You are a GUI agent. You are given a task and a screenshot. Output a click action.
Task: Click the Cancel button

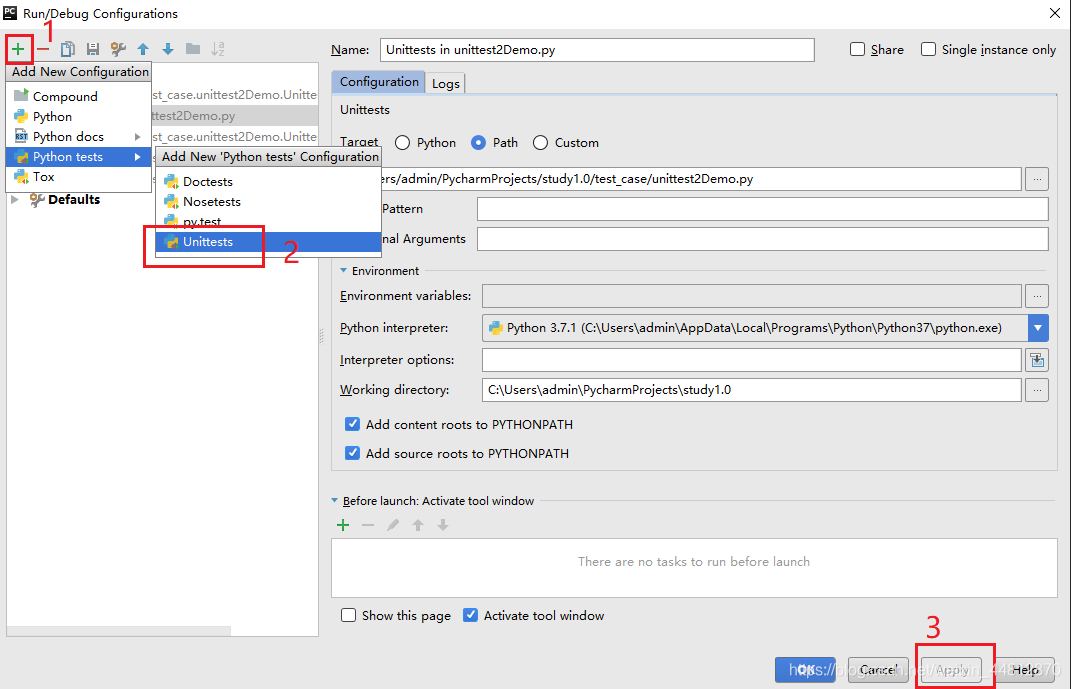(878, 670)
